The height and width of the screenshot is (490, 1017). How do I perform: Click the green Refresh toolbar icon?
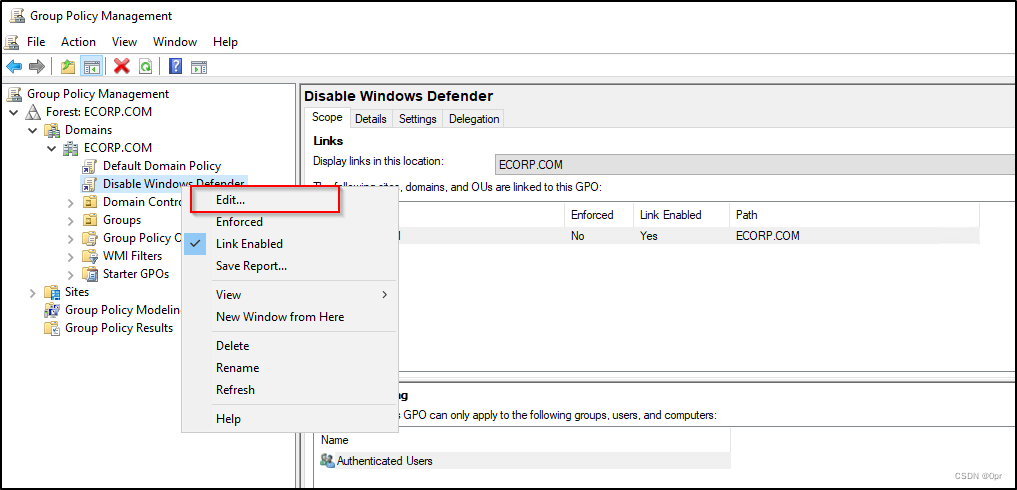coord(146,66)
